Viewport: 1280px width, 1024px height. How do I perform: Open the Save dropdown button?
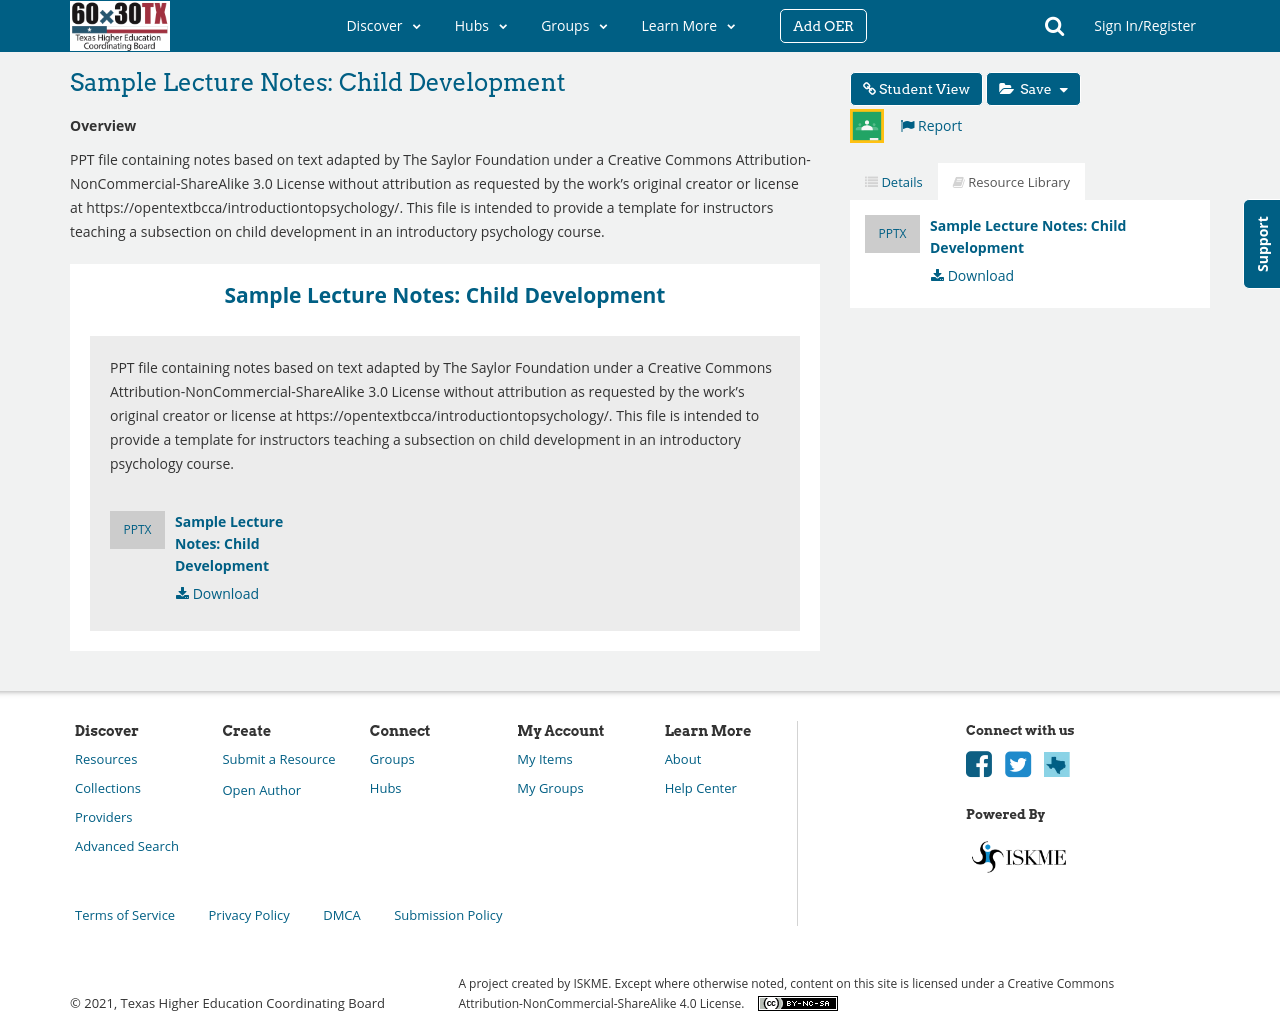tap(1033, 89)
